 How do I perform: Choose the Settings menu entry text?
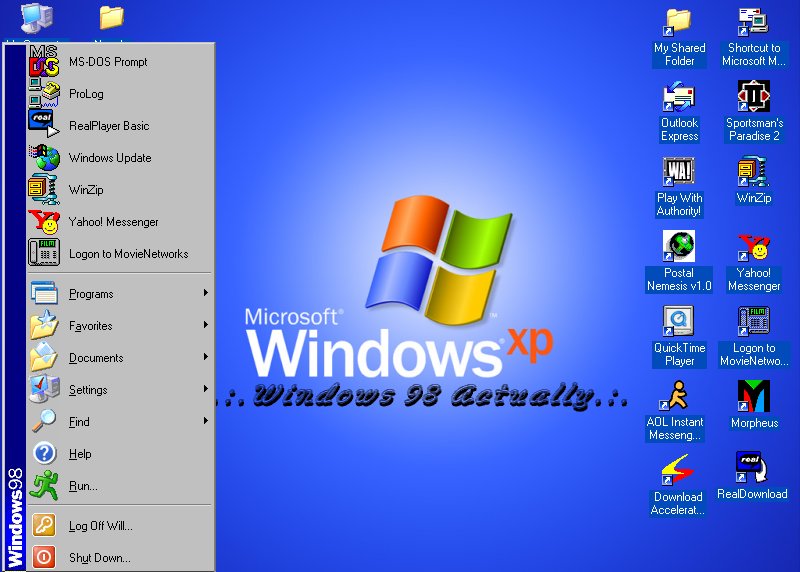[88, 390]
